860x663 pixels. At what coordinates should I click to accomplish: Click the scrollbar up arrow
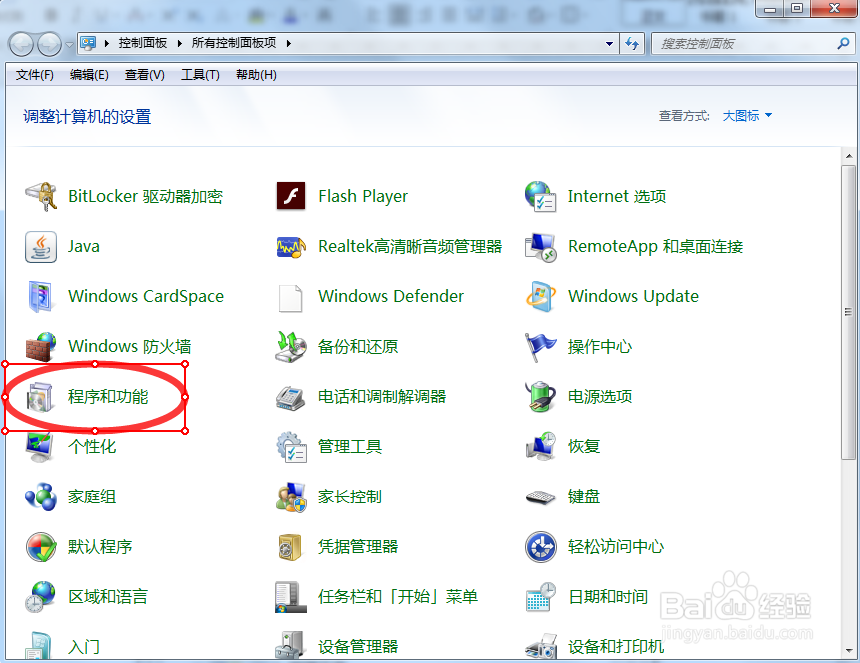pos(849,156)
